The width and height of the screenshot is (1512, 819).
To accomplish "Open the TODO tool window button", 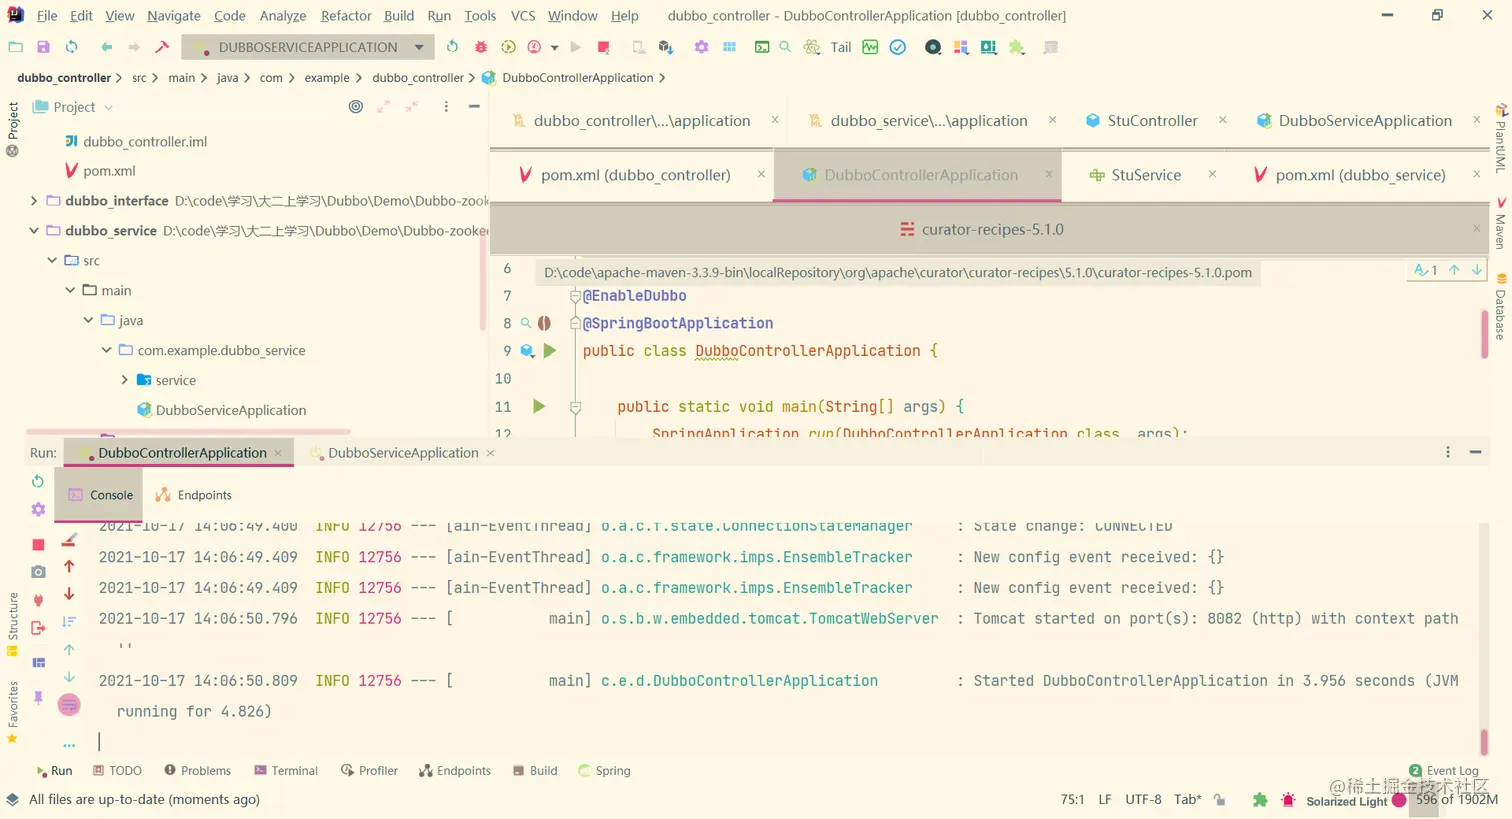I will click(117, 771).
